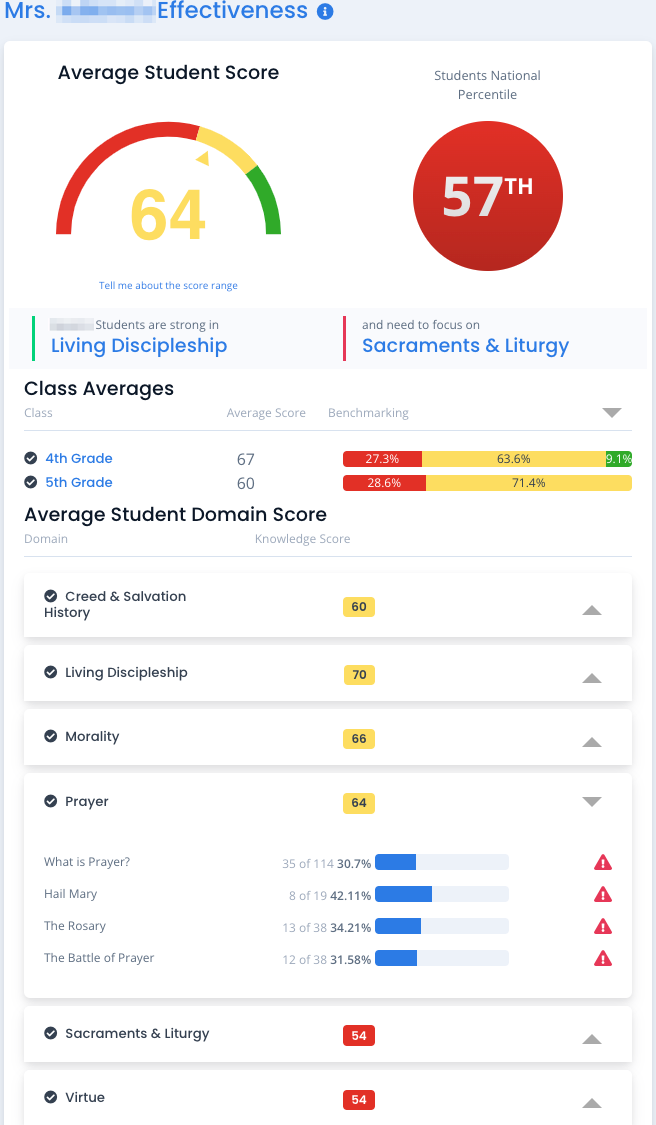Click warning icon for The Battle of Prayer
Screen dimensions: 656x1125
coord(603,959)
